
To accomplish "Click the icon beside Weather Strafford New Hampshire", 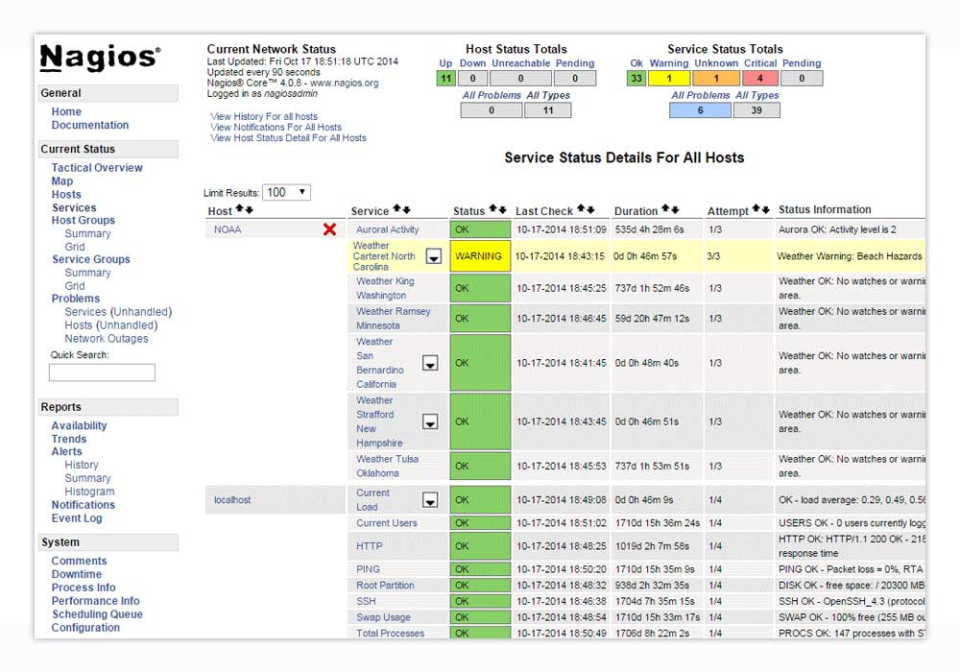I will tap(430, 422).
